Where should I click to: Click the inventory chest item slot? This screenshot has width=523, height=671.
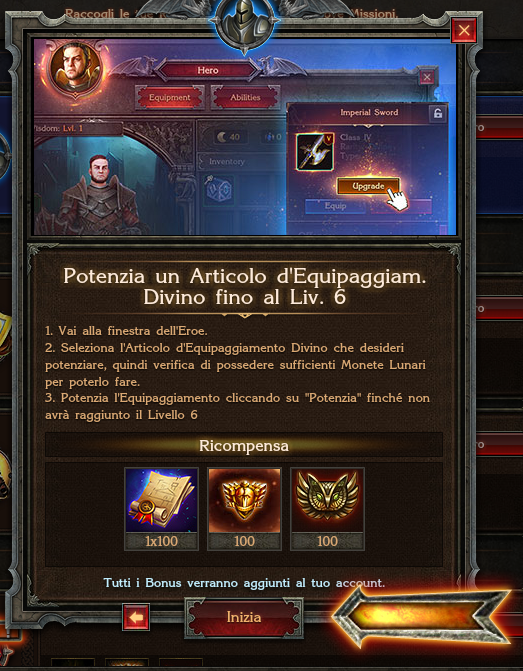pyautogui.click(x=219, y=189)
